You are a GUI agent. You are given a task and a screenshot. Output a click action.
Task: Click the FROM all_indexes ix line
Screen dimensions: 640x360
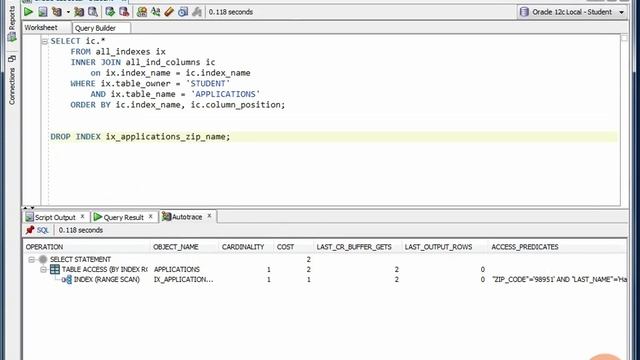118,52
